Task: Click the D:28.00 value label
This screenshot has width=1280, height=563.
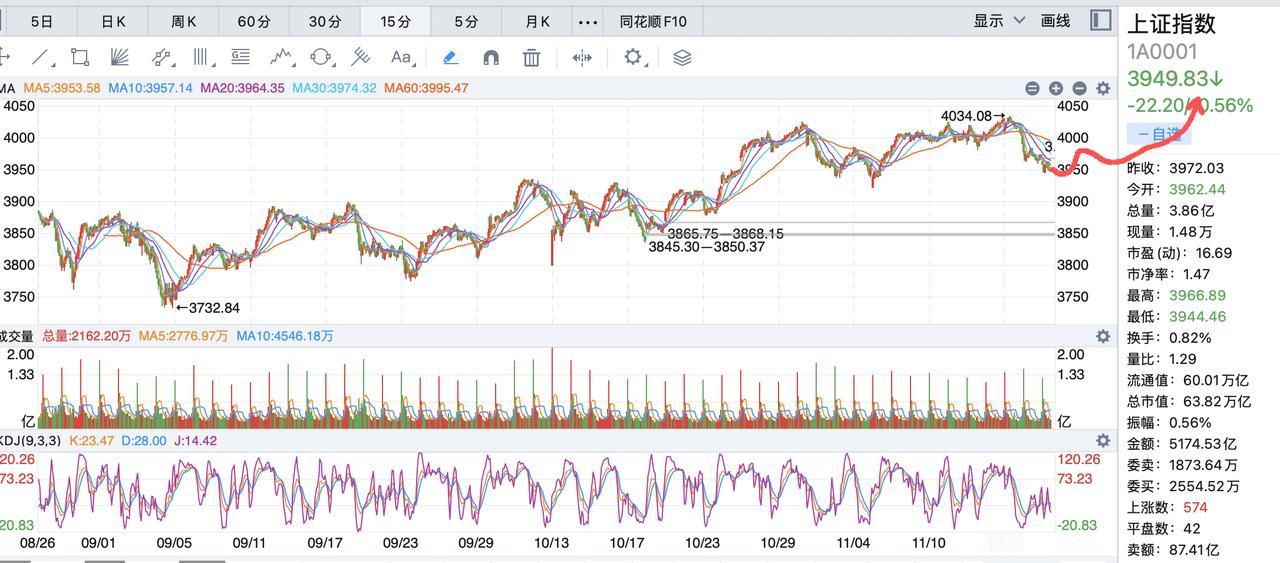Action: pyautogui.click(x=144, y=440)
